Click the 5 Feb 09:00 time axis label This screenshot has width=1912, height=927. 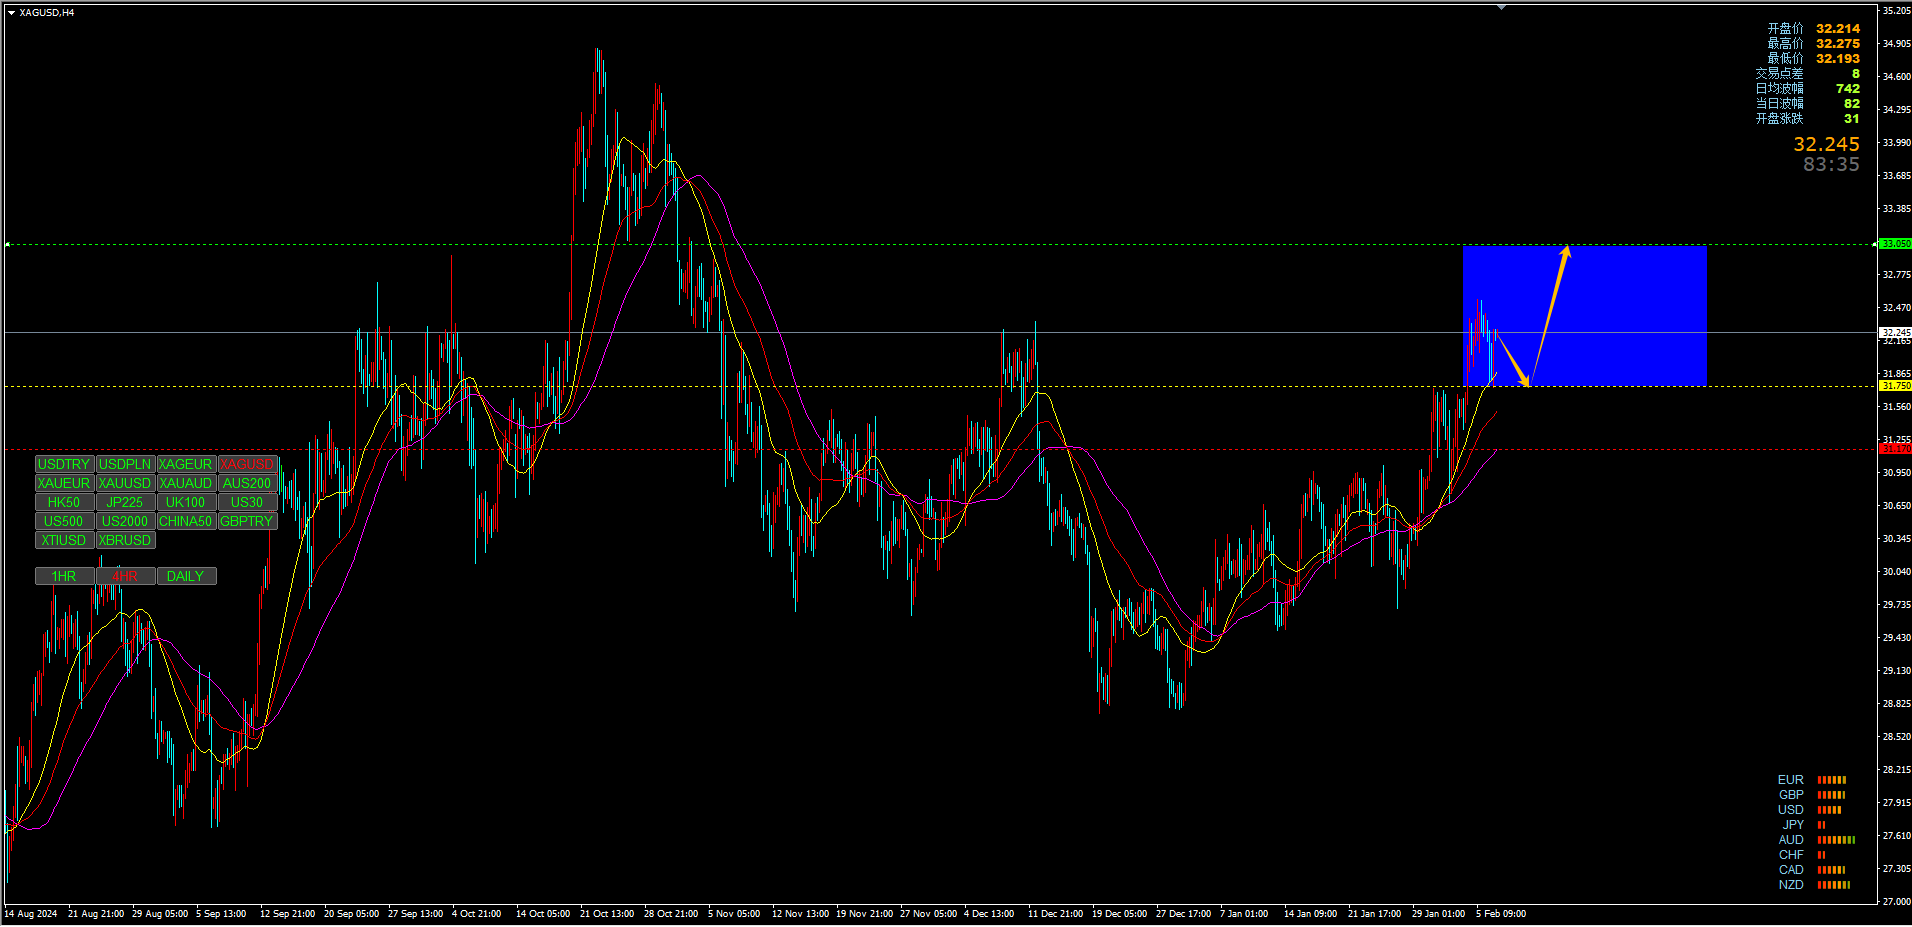pyautogui.click(x=1501, y=914)
